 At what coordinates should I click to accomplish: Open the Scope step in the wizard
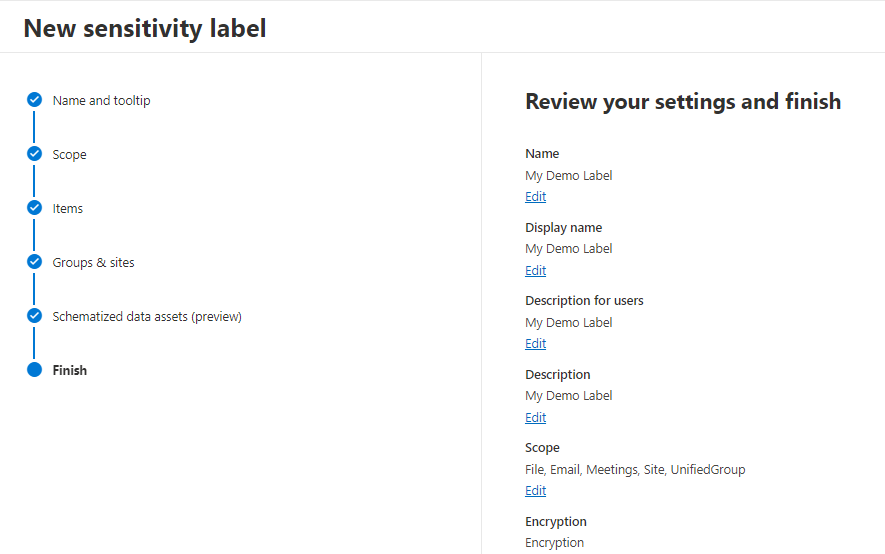[69, 154]
